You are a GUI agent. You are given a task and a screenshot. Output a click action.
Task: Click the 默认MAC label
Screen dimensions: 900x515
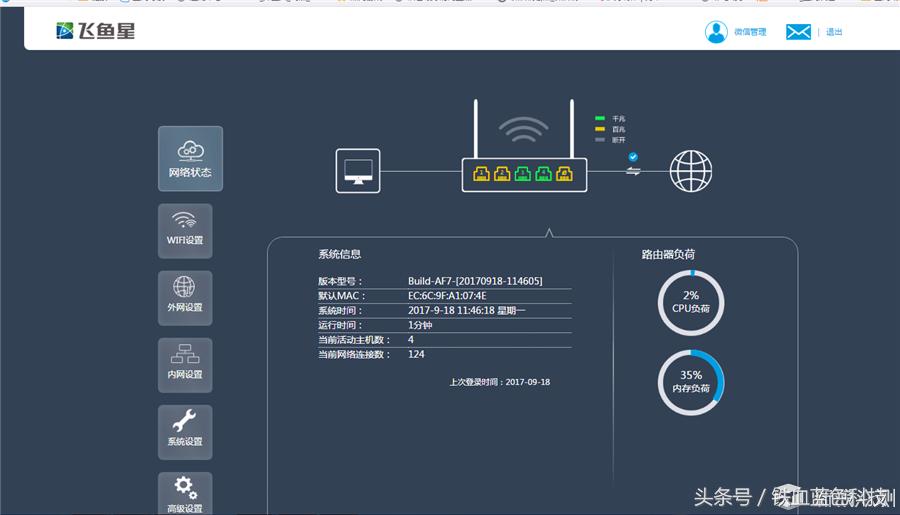342,296
